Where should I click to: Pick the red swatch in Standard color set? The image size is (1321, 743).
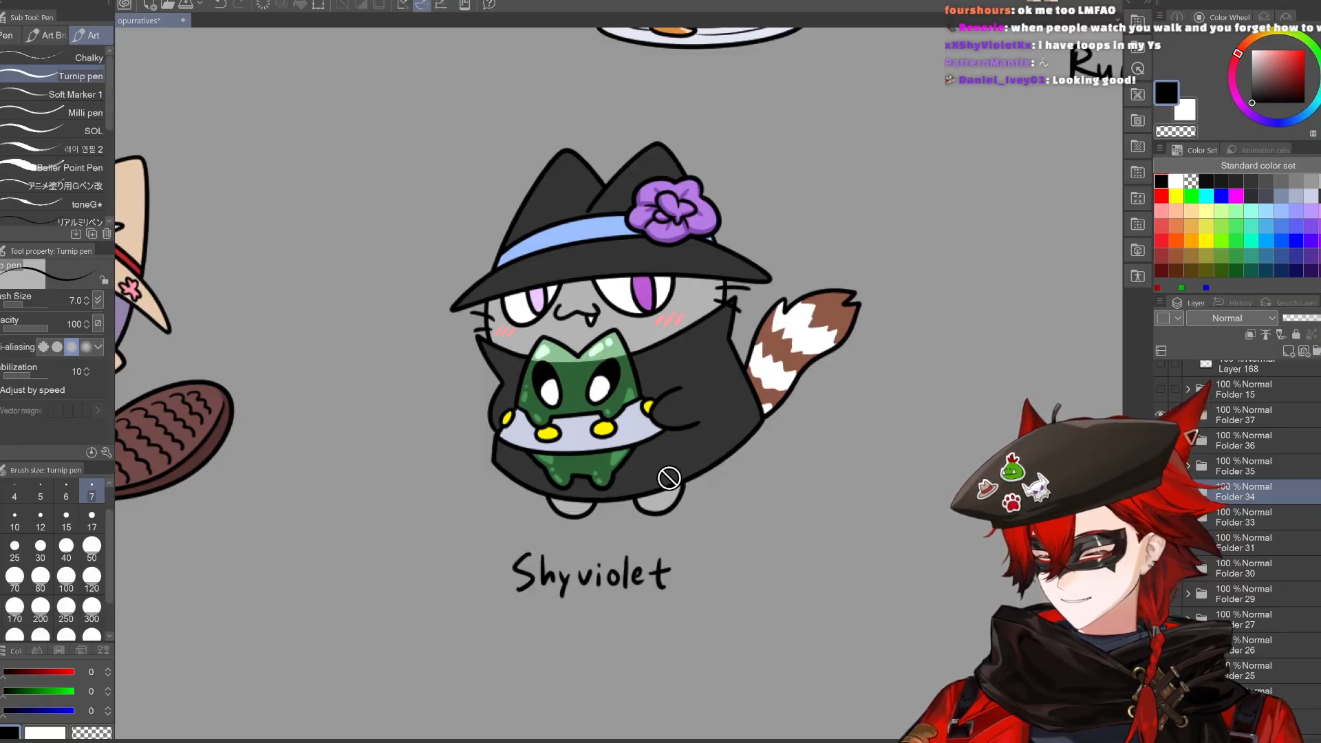(1161, 197)
